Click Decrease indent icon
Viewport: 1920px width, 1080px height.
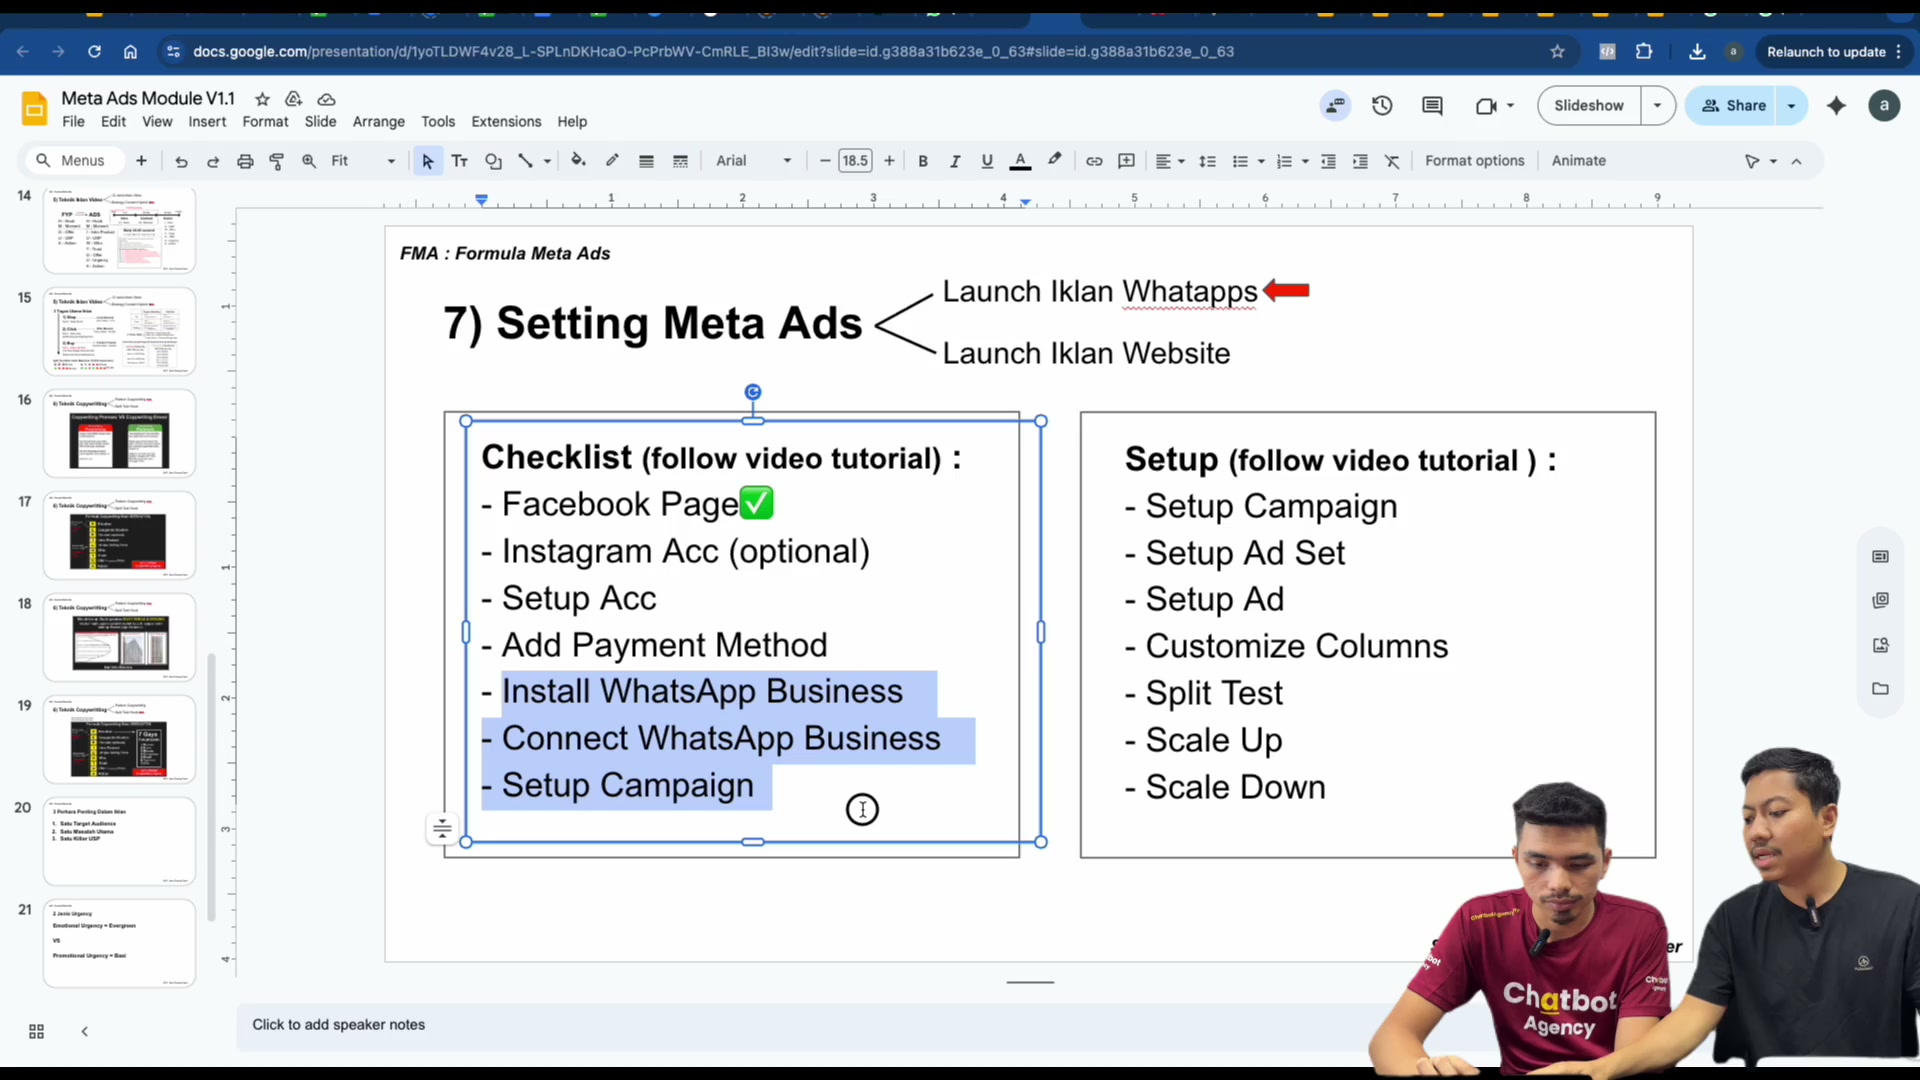point(1328,161)
